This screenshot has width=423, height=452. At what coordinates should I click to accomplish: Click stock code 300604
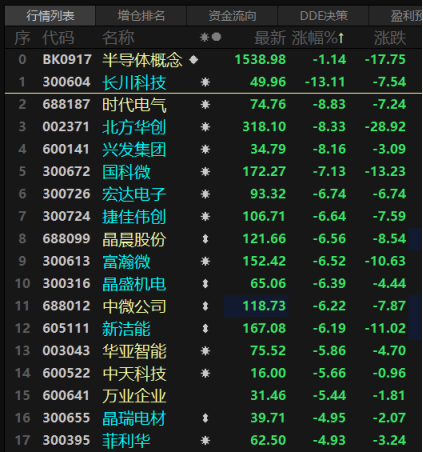click(x=66, y=82)
